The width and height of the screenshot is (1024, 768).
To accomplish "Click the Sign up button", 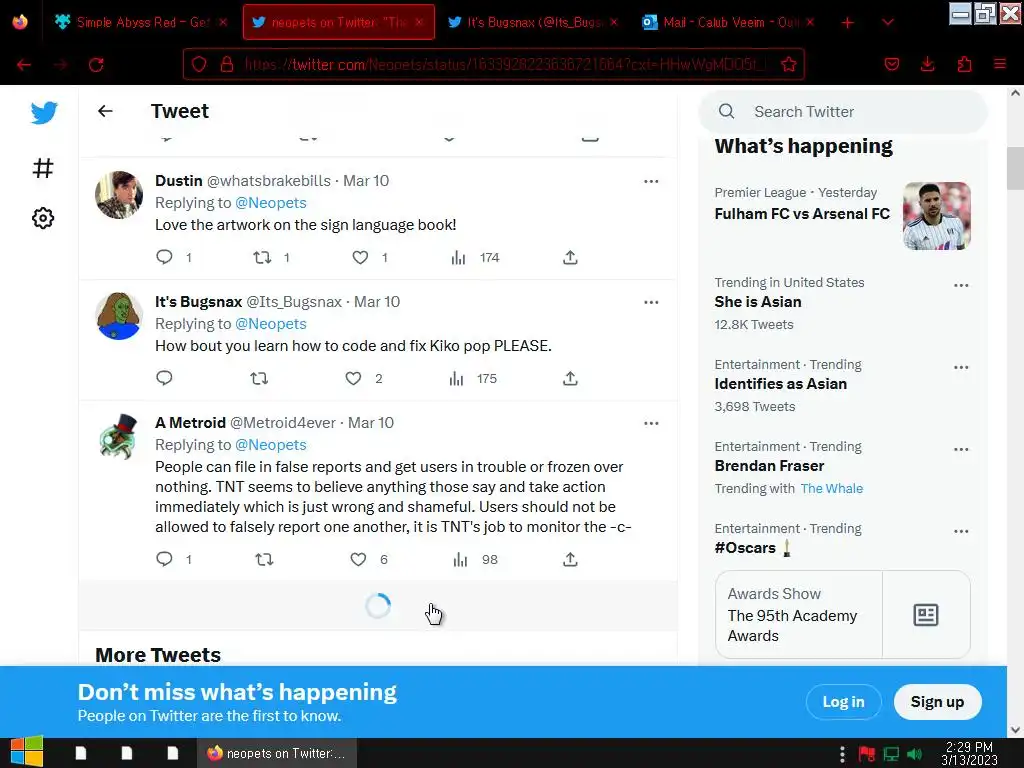I will tap(937, 701).
